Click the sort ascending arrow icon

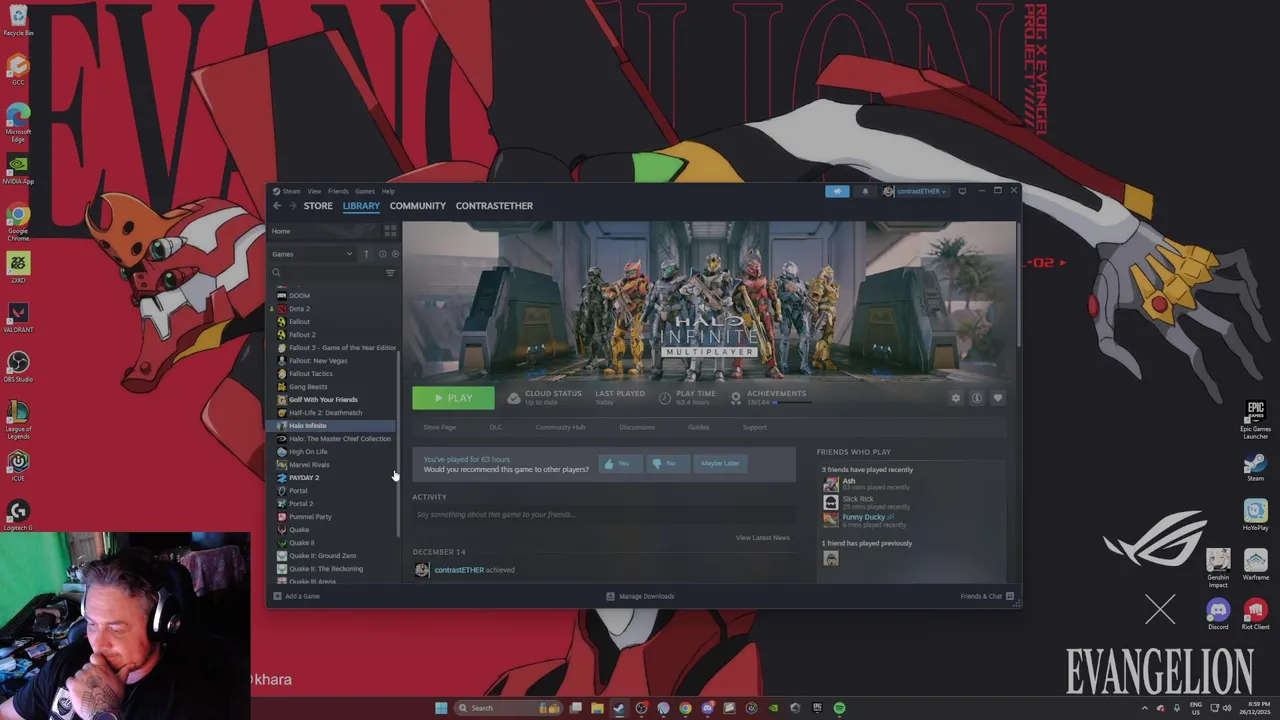[x=366, y=254]
